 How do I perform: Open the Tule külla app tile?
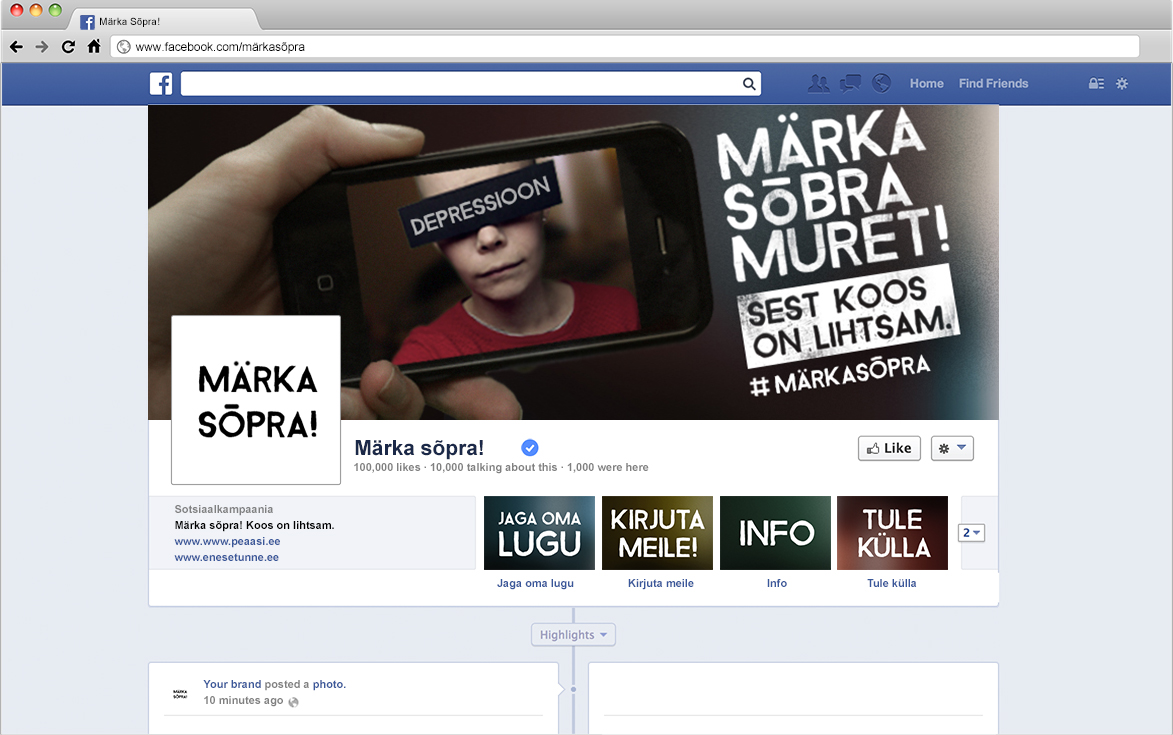tap(892, 533)
